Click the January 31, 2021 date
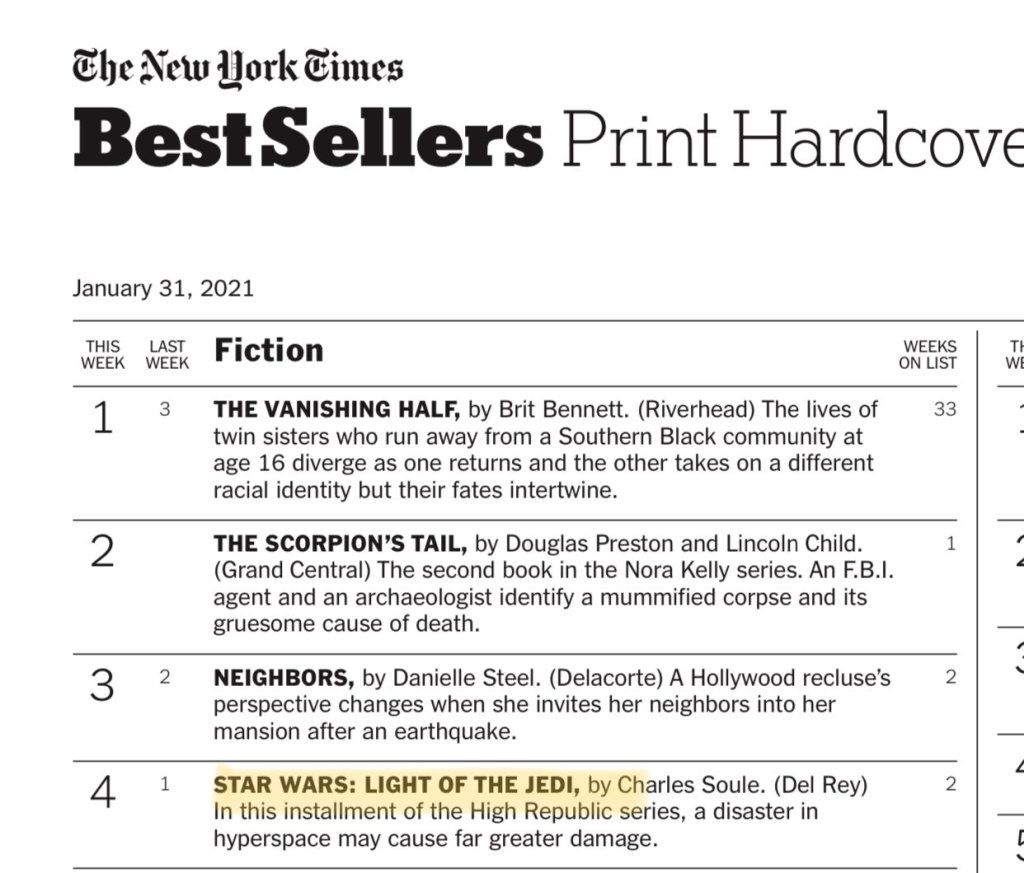Image resolution: width=1024 pixels, height=873 pixels. coord(163,289)
